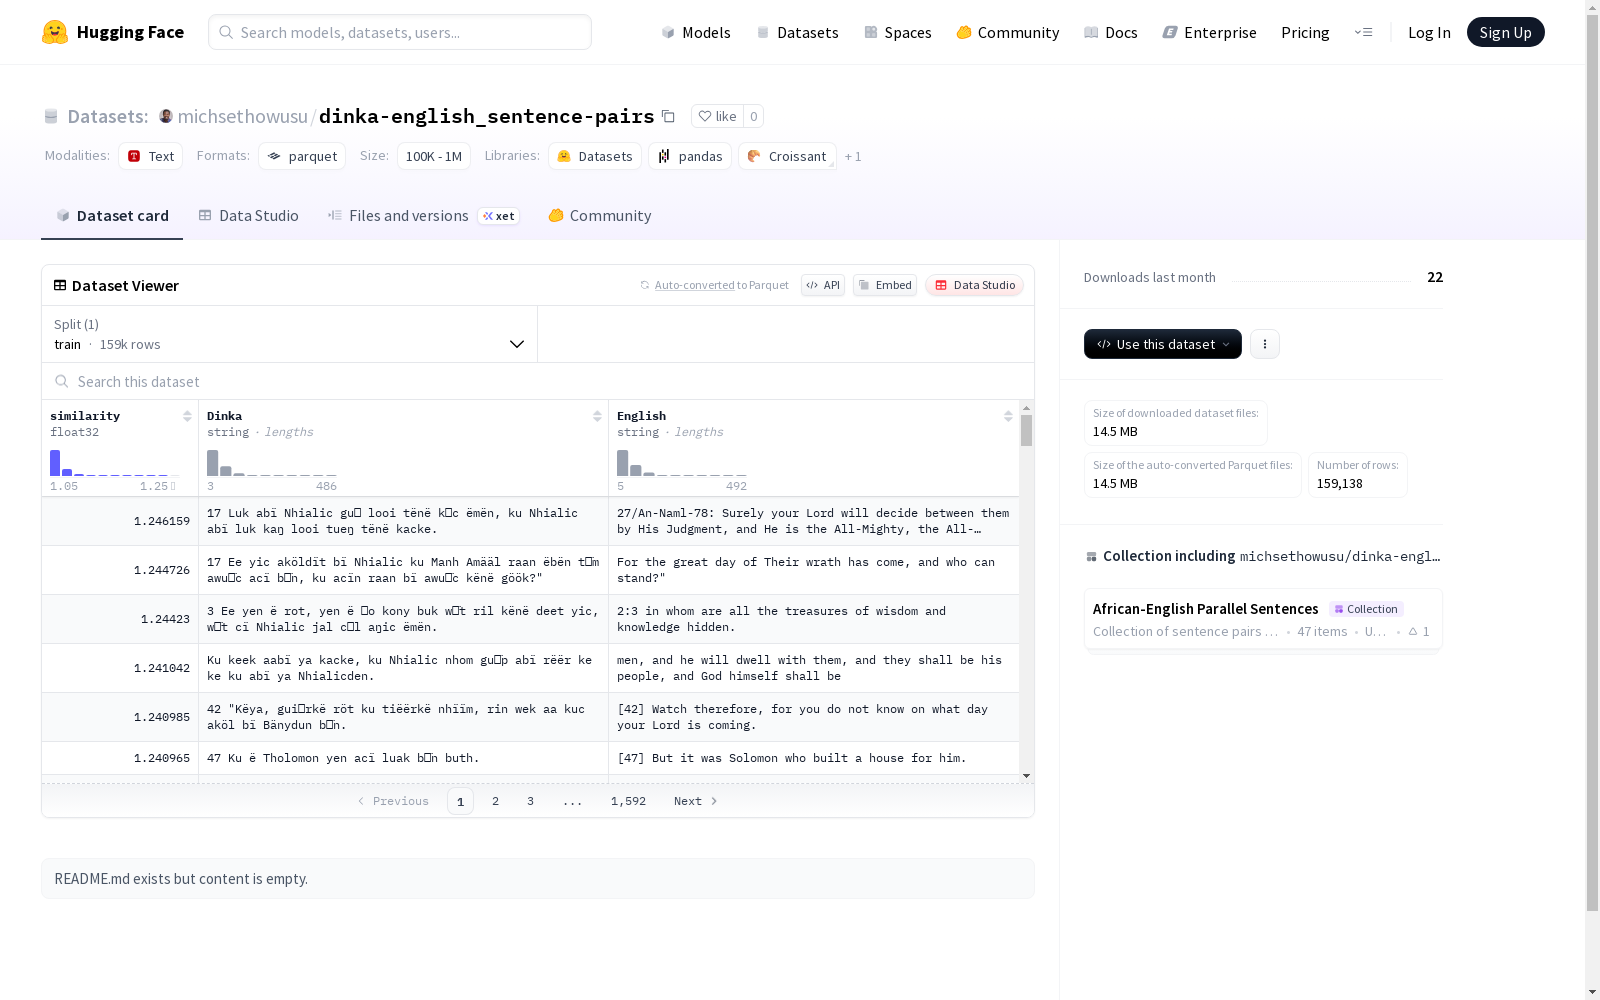Open Pricing page
This screenshot has height=1000, width=1600.
(x=1305, y=32)
